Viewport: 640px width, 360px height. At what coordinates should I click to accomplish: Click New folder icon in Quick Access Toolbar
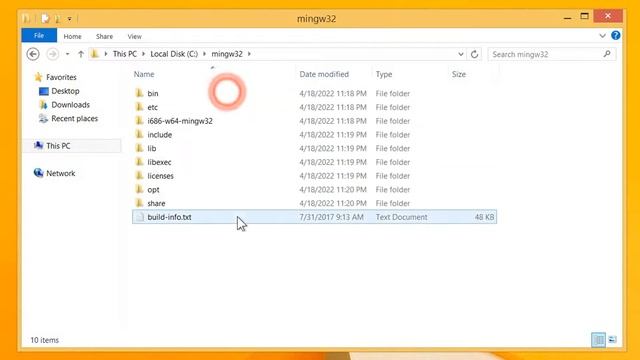coord(58,19)
